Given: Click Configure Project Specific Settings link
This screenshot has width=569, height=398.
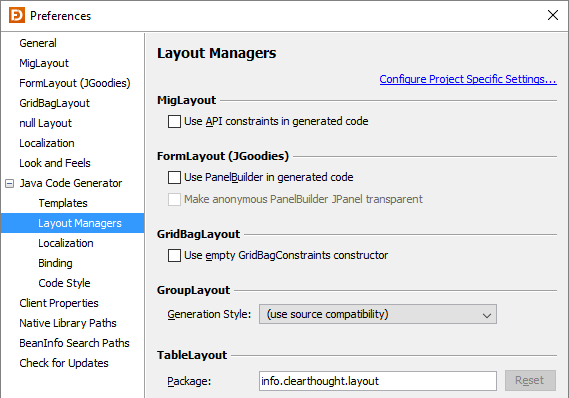Looking at the screenshot, I should (468, 79).
